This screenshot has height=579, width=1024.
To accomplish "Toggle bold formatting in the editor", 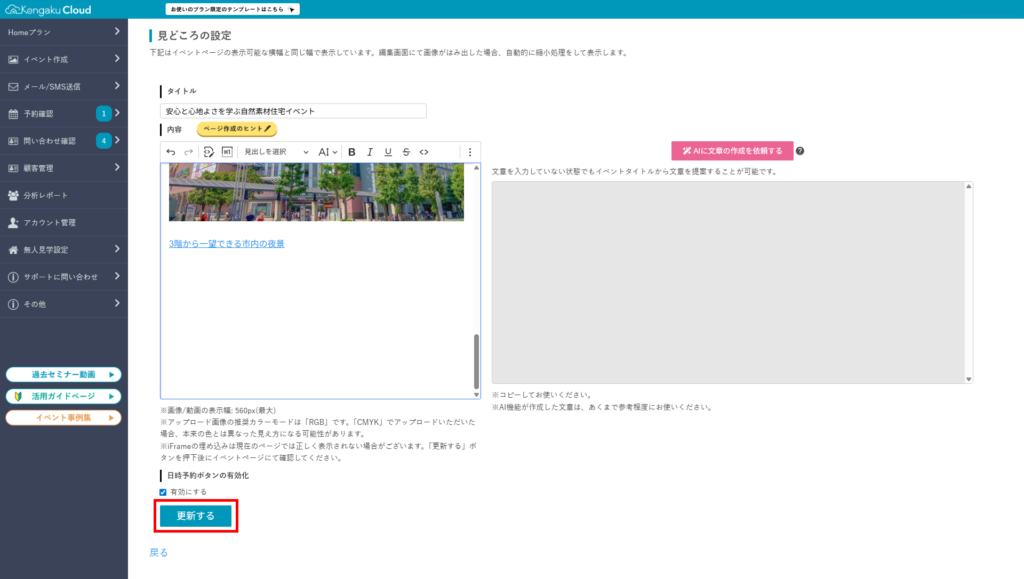I will [351, 152].
